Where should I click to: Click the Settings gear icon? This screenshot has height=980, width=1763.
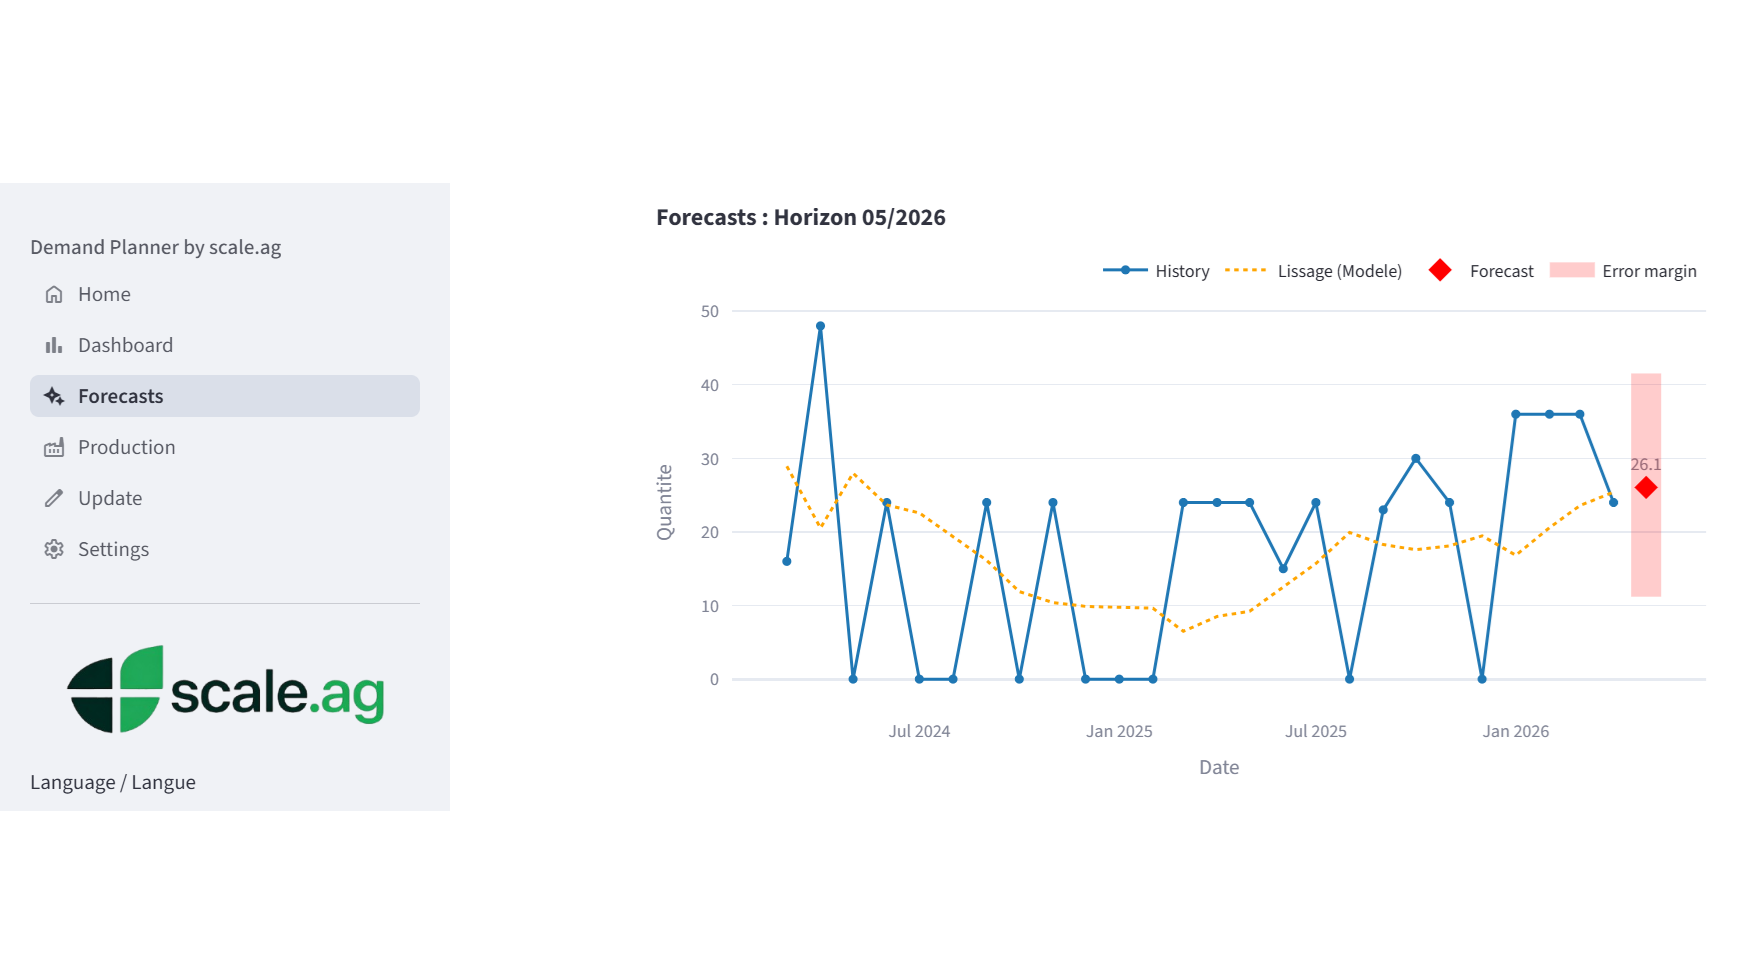point(54,549)
